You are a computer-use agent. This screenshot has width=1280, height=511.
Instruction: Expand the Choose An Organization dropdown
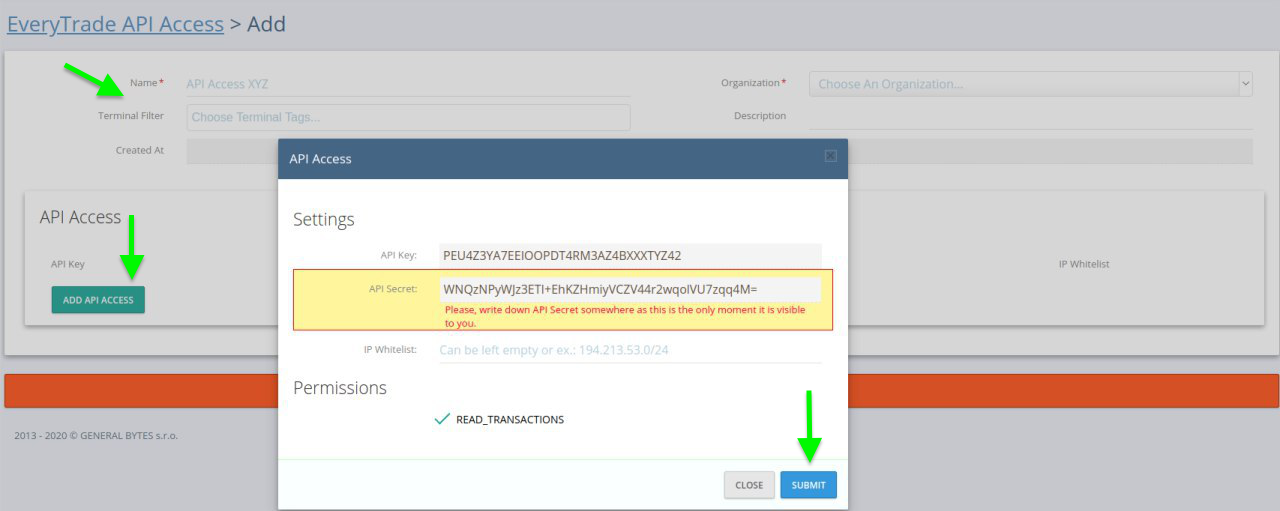[x=1030, y=84]
